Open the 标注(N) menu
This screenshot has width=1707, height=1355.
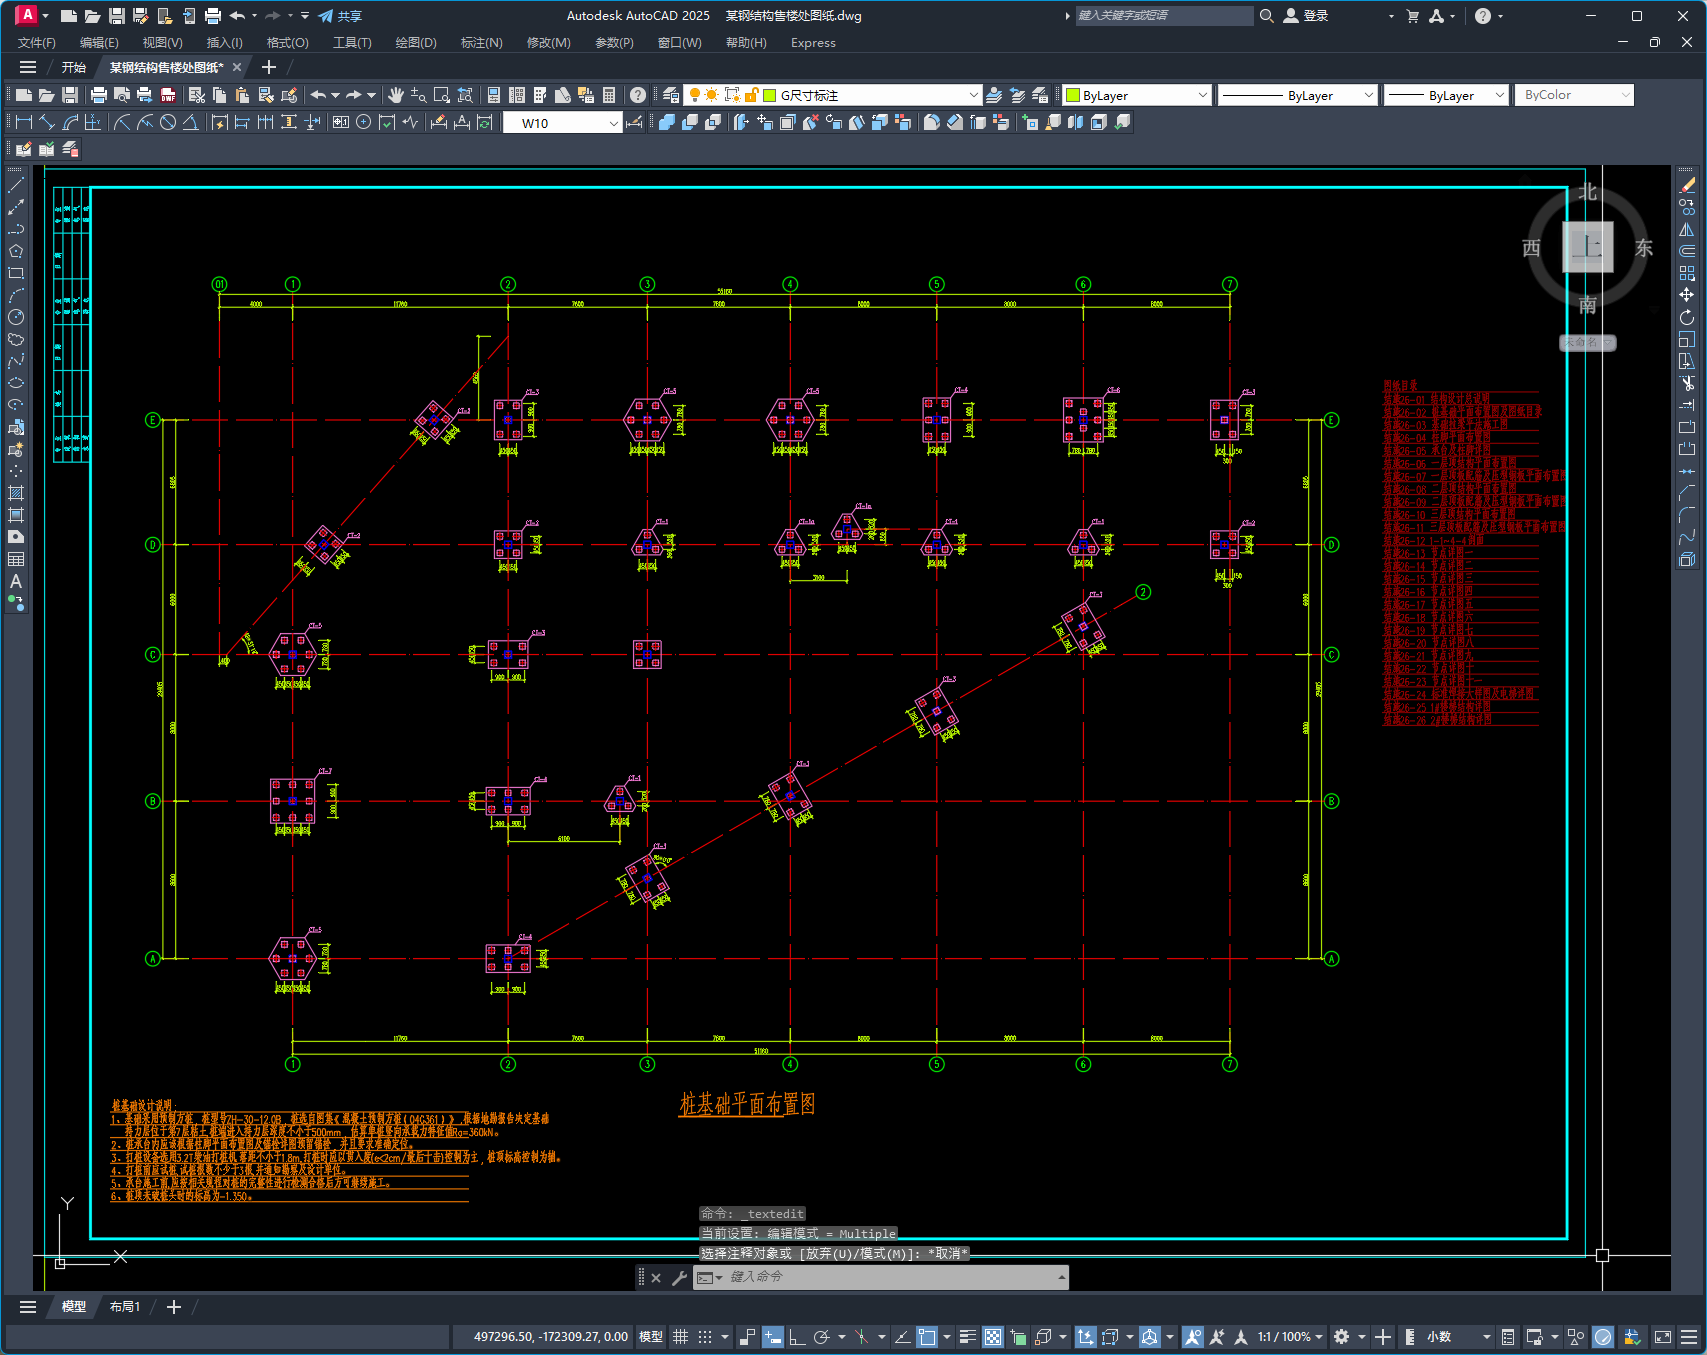(x=481, y=43)
